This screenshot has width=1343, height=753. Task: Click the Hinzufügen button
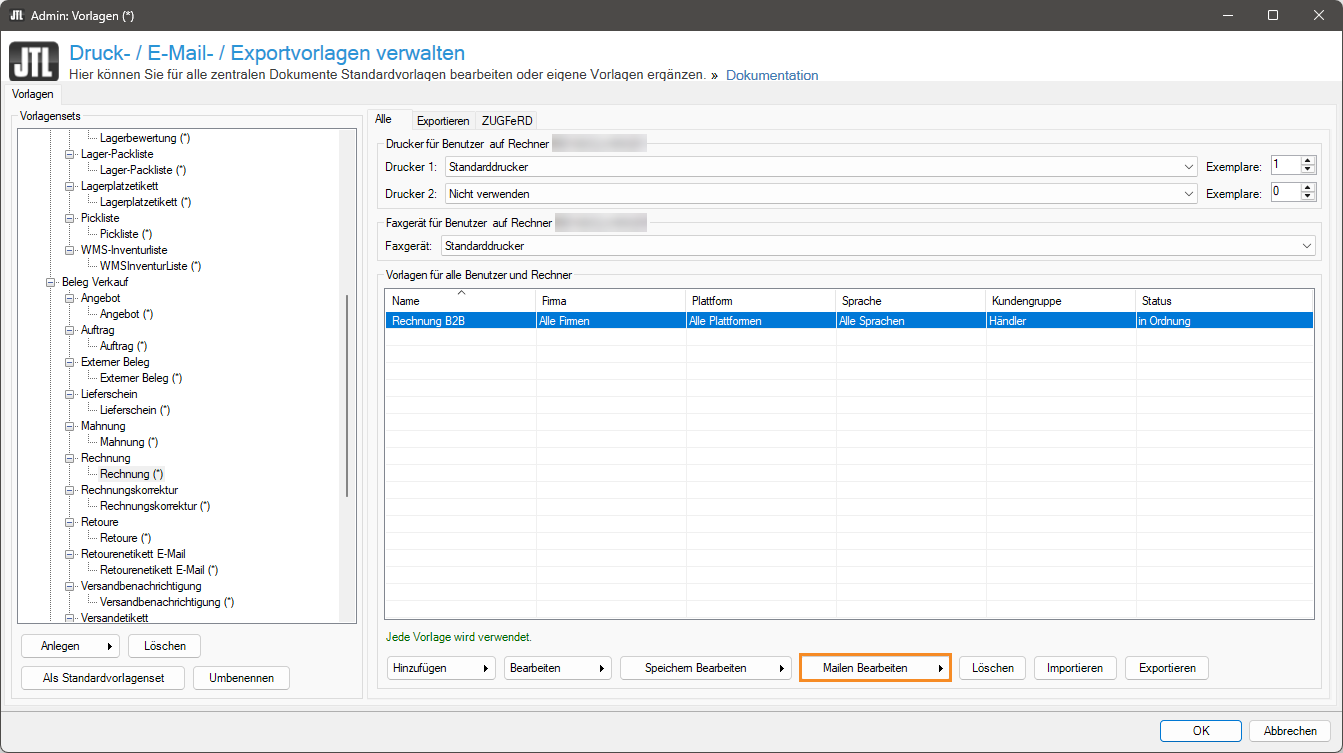pyautogui.click(x=441, y=668)
